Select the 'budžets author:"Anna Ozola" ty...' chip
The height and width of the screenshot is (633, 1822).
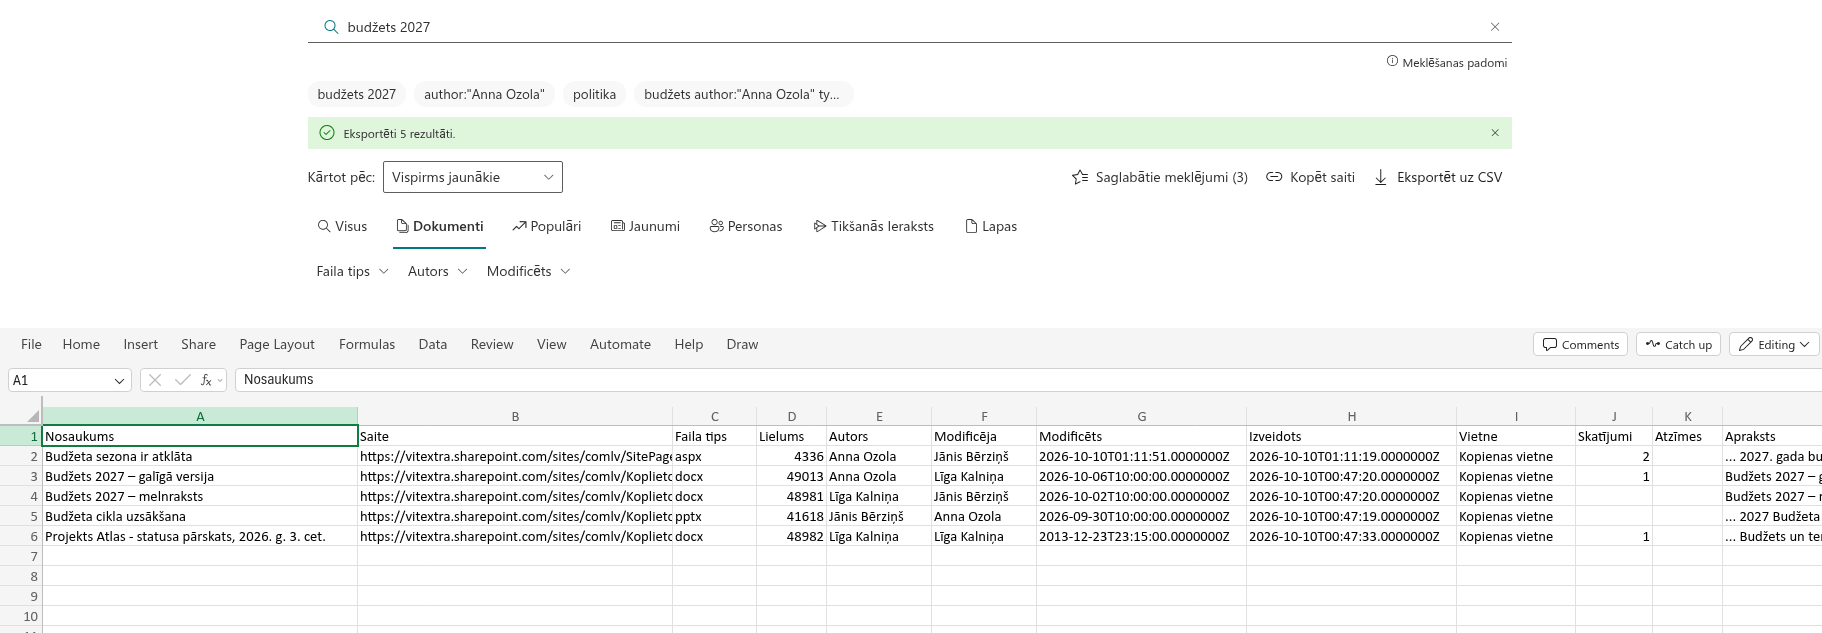743,94
